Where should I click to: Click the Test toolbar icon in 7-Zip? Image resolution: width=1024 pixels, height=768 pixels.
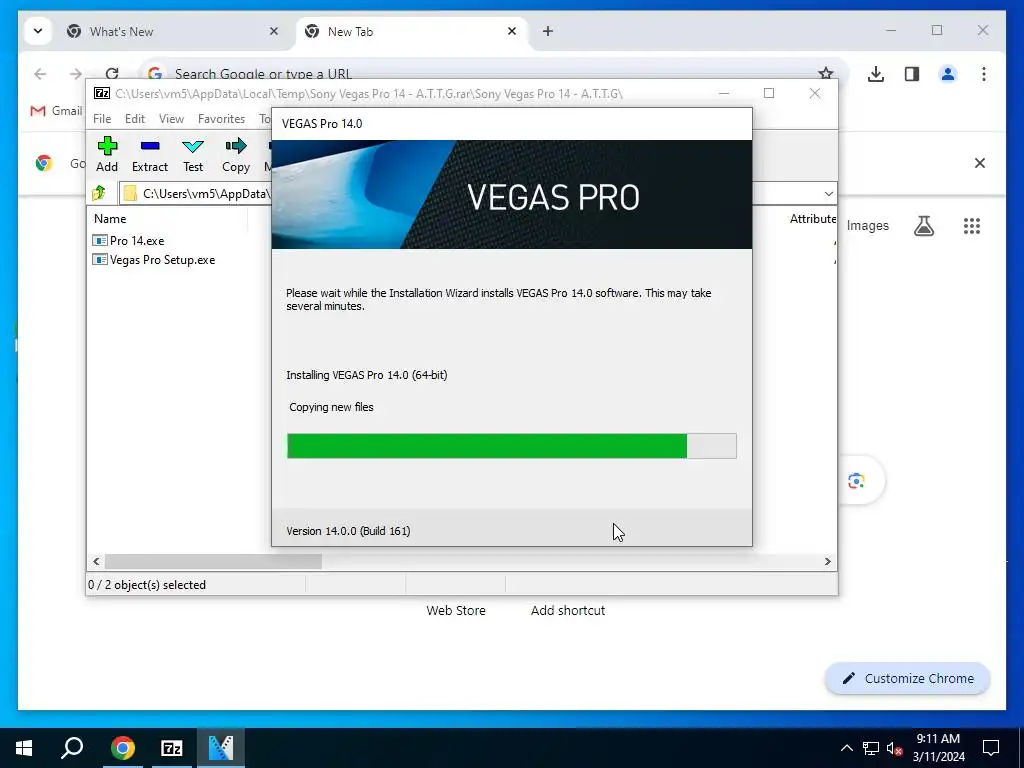(193, 155)
